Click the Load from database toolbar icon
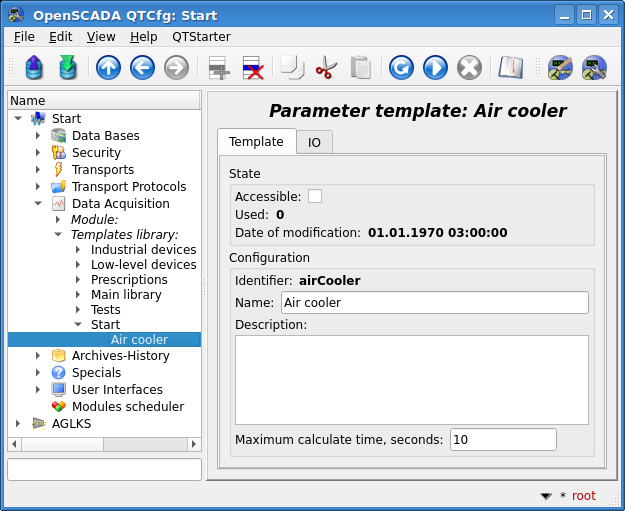 35,68
